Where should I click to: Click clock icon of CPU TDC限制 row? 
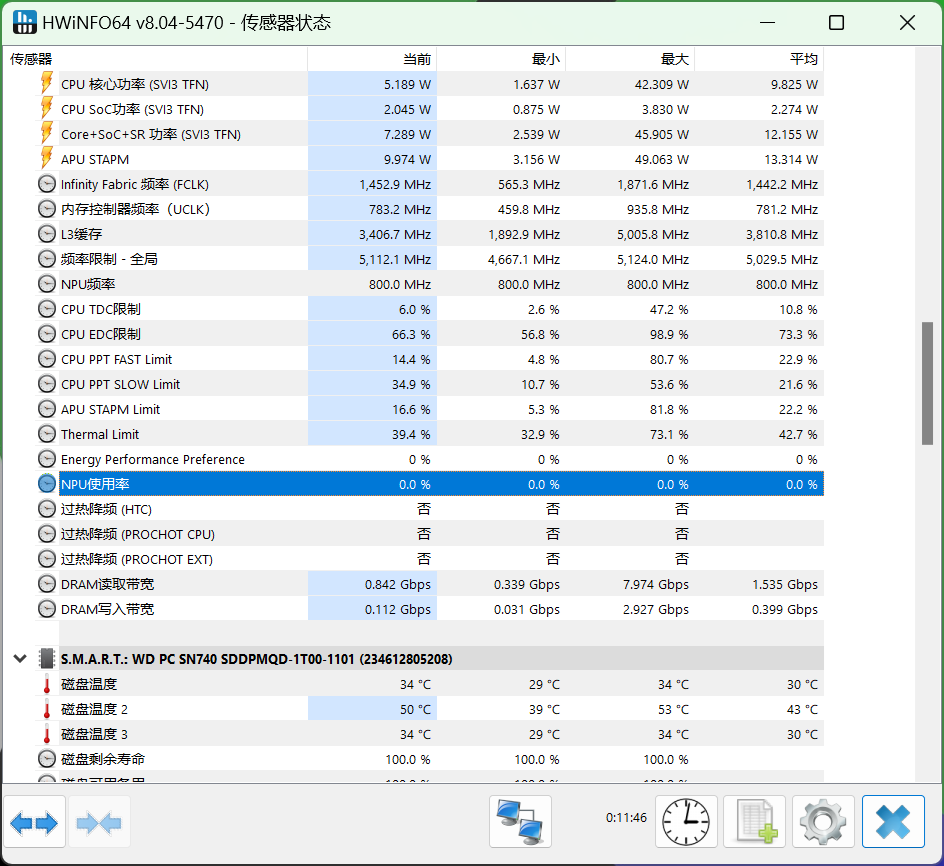(x=46, y=309)
